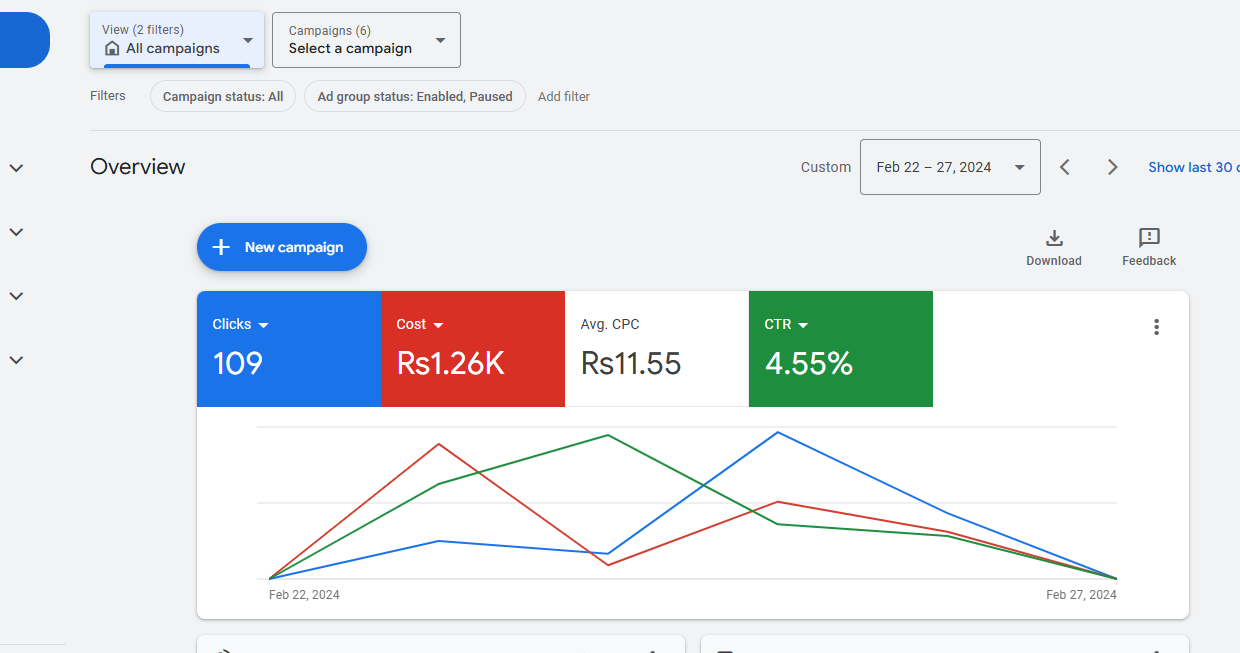This screenshot has width=1240, height=653.
Task: Click home icon in View selector
Action: click(x=112, y=48)
